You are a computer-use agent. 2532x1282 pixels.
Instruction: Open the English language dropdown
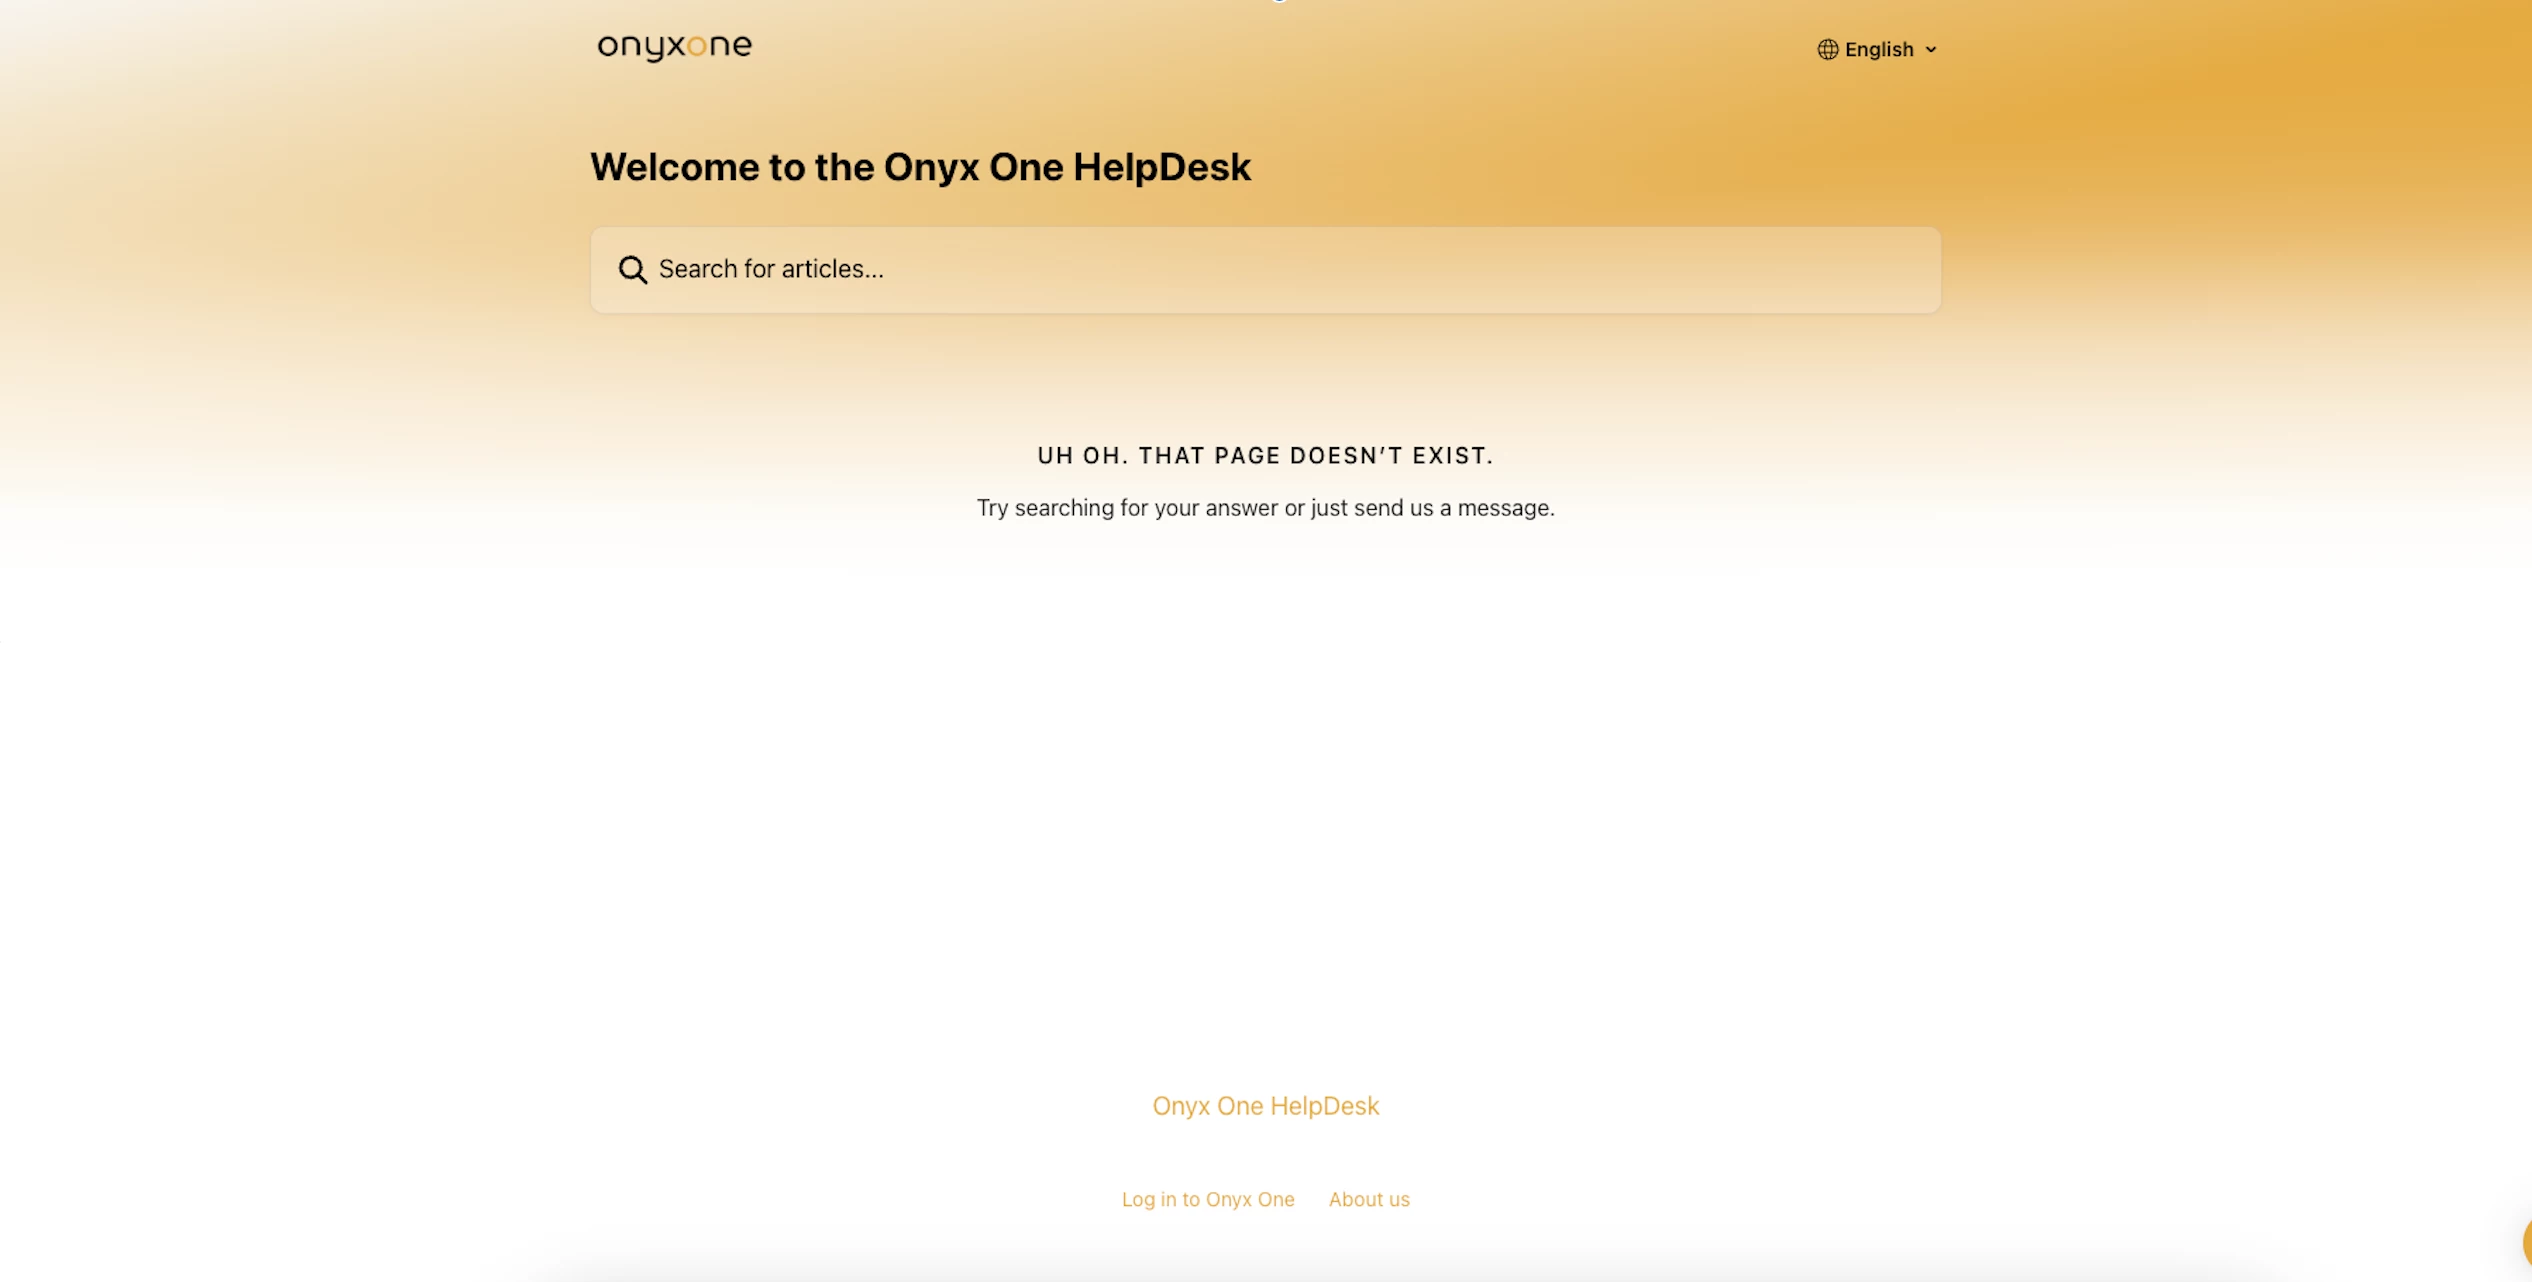(1877, 49)
